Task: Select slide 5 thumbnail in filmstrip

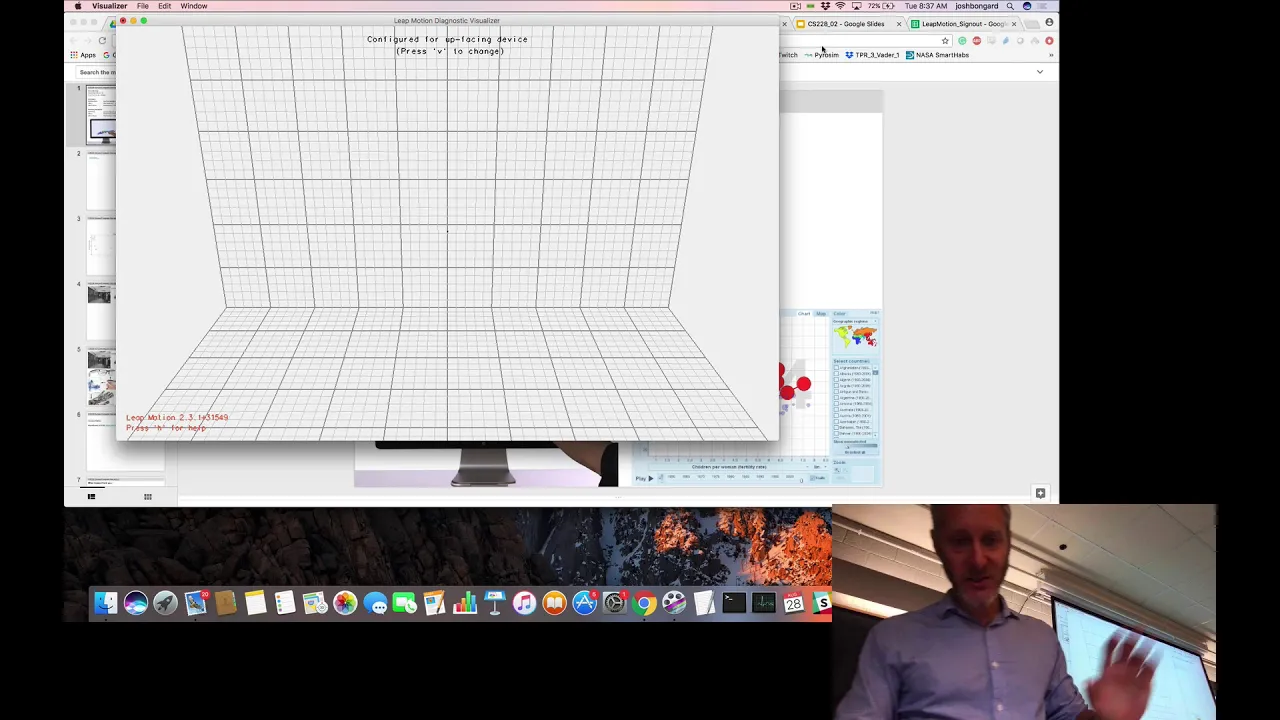Action: click(x=100, y=376)
